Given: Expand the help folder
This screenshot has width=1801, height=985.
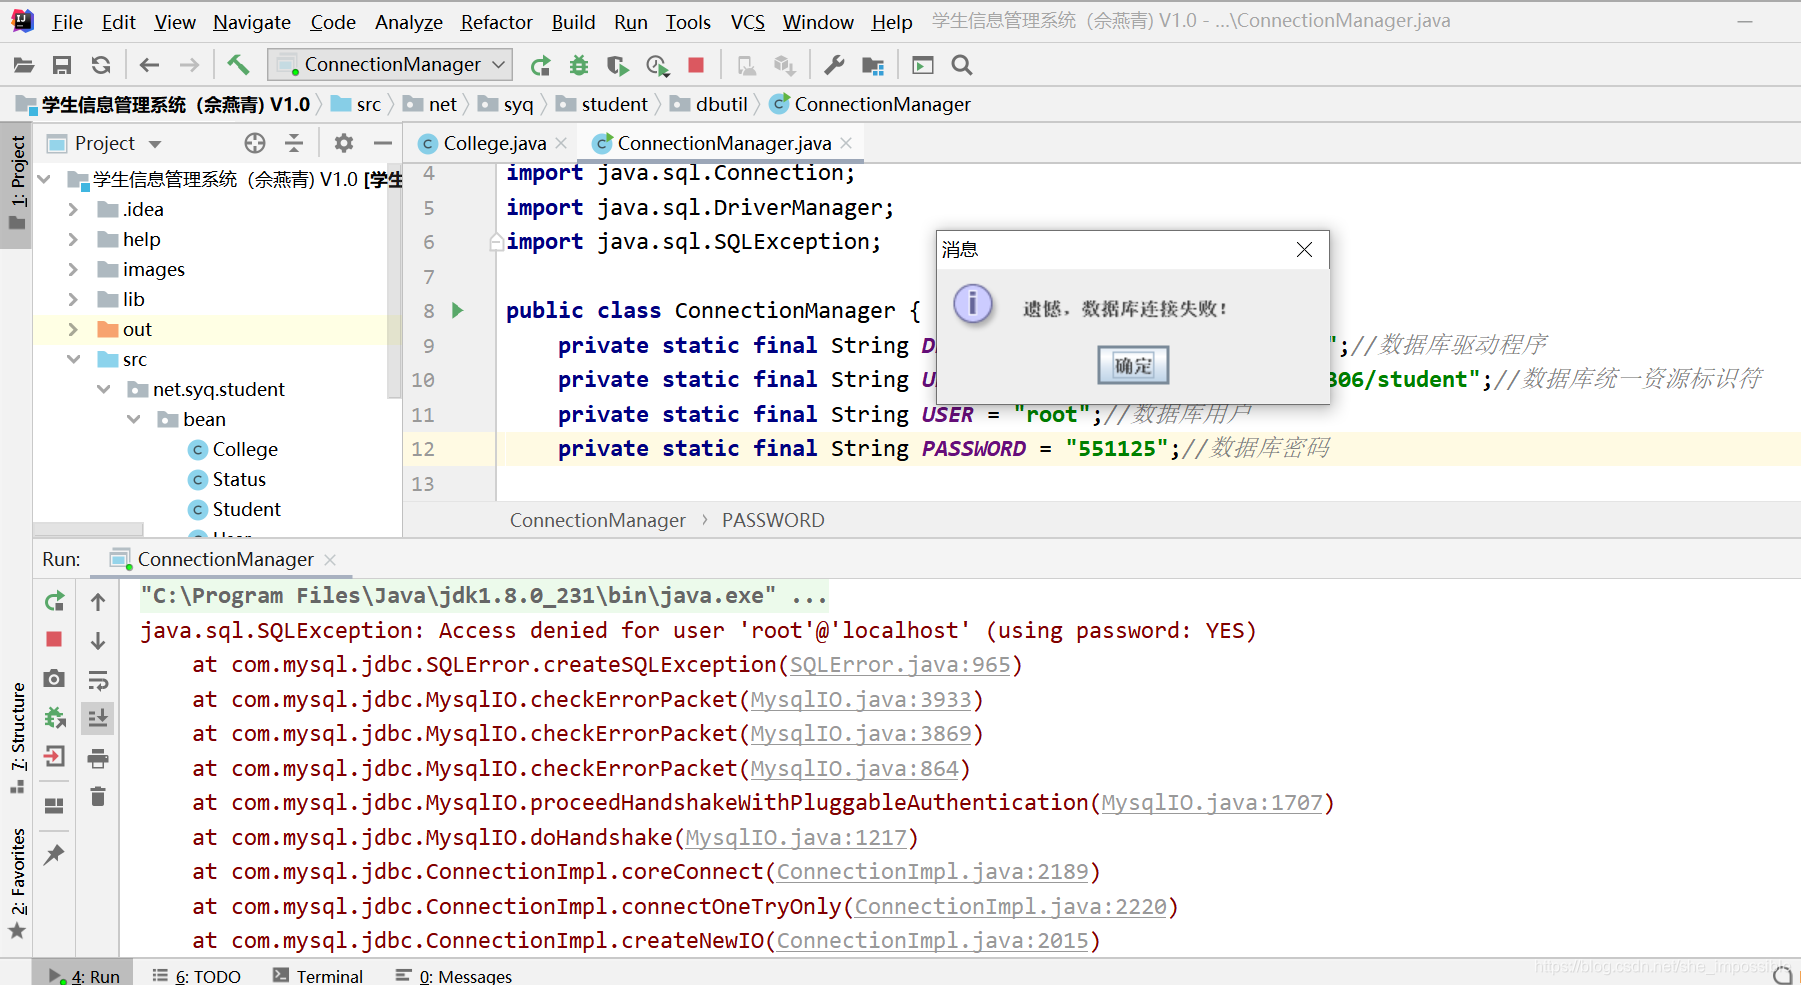Looking at the screenshot, I should pyautogui.click(x=73, y=239).
